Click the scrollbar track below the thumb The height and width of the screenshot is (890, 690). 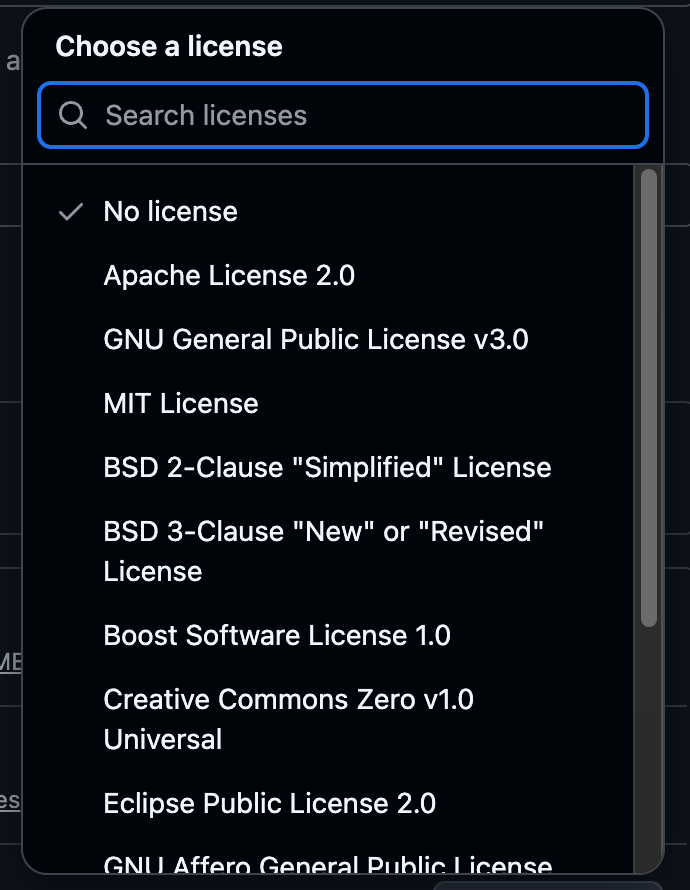click(x=649, y=749)
